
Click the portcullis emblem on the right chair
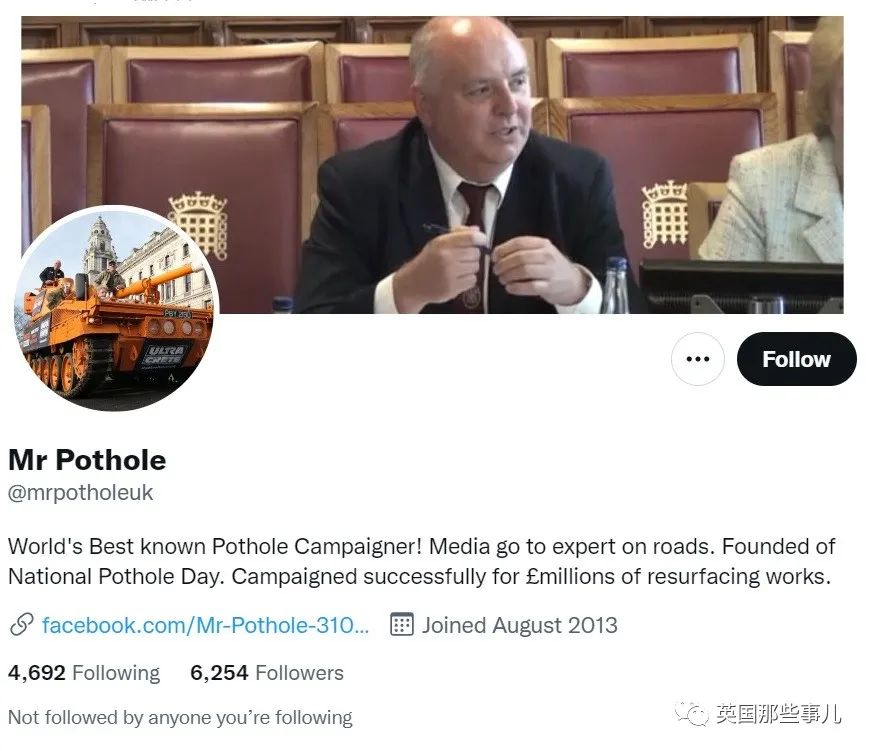tap(663, 214)
